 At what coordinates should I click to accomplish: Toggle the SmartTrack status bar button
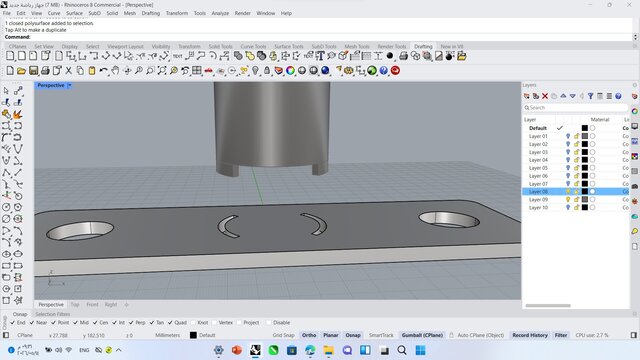coord(381,335)
